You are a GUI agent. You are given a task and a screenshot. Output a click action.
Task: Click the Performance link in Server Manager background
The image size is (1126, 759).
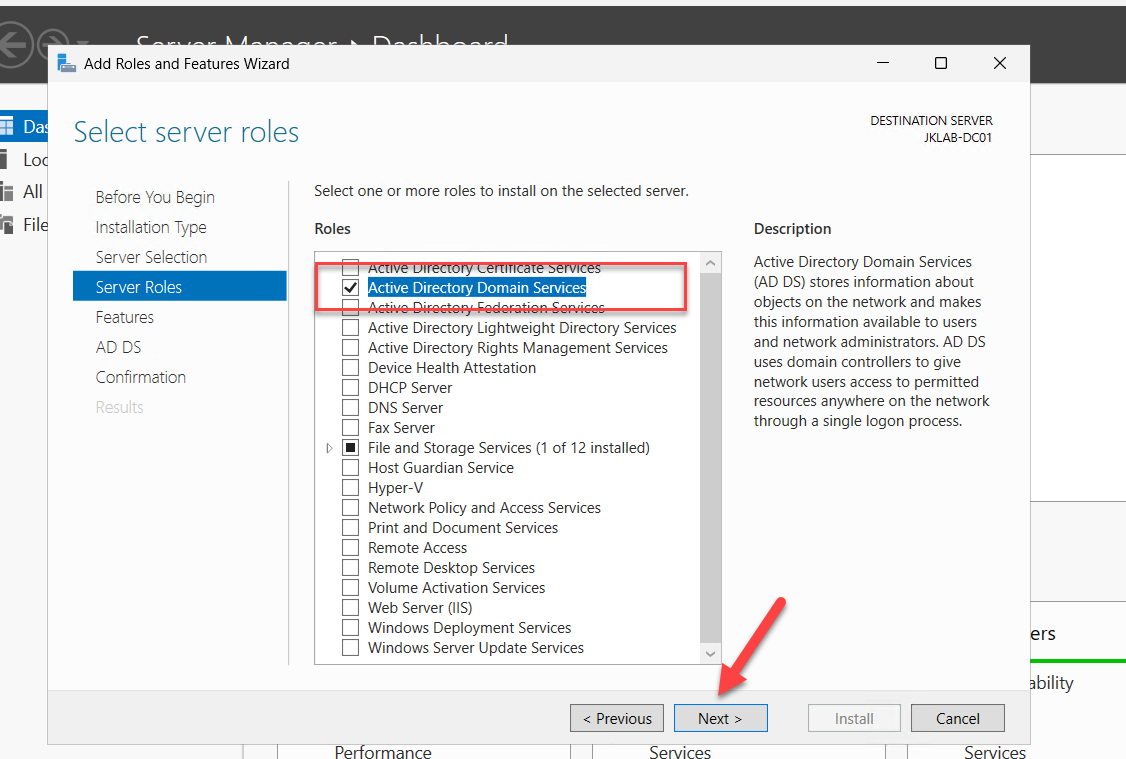pos(383,752)
